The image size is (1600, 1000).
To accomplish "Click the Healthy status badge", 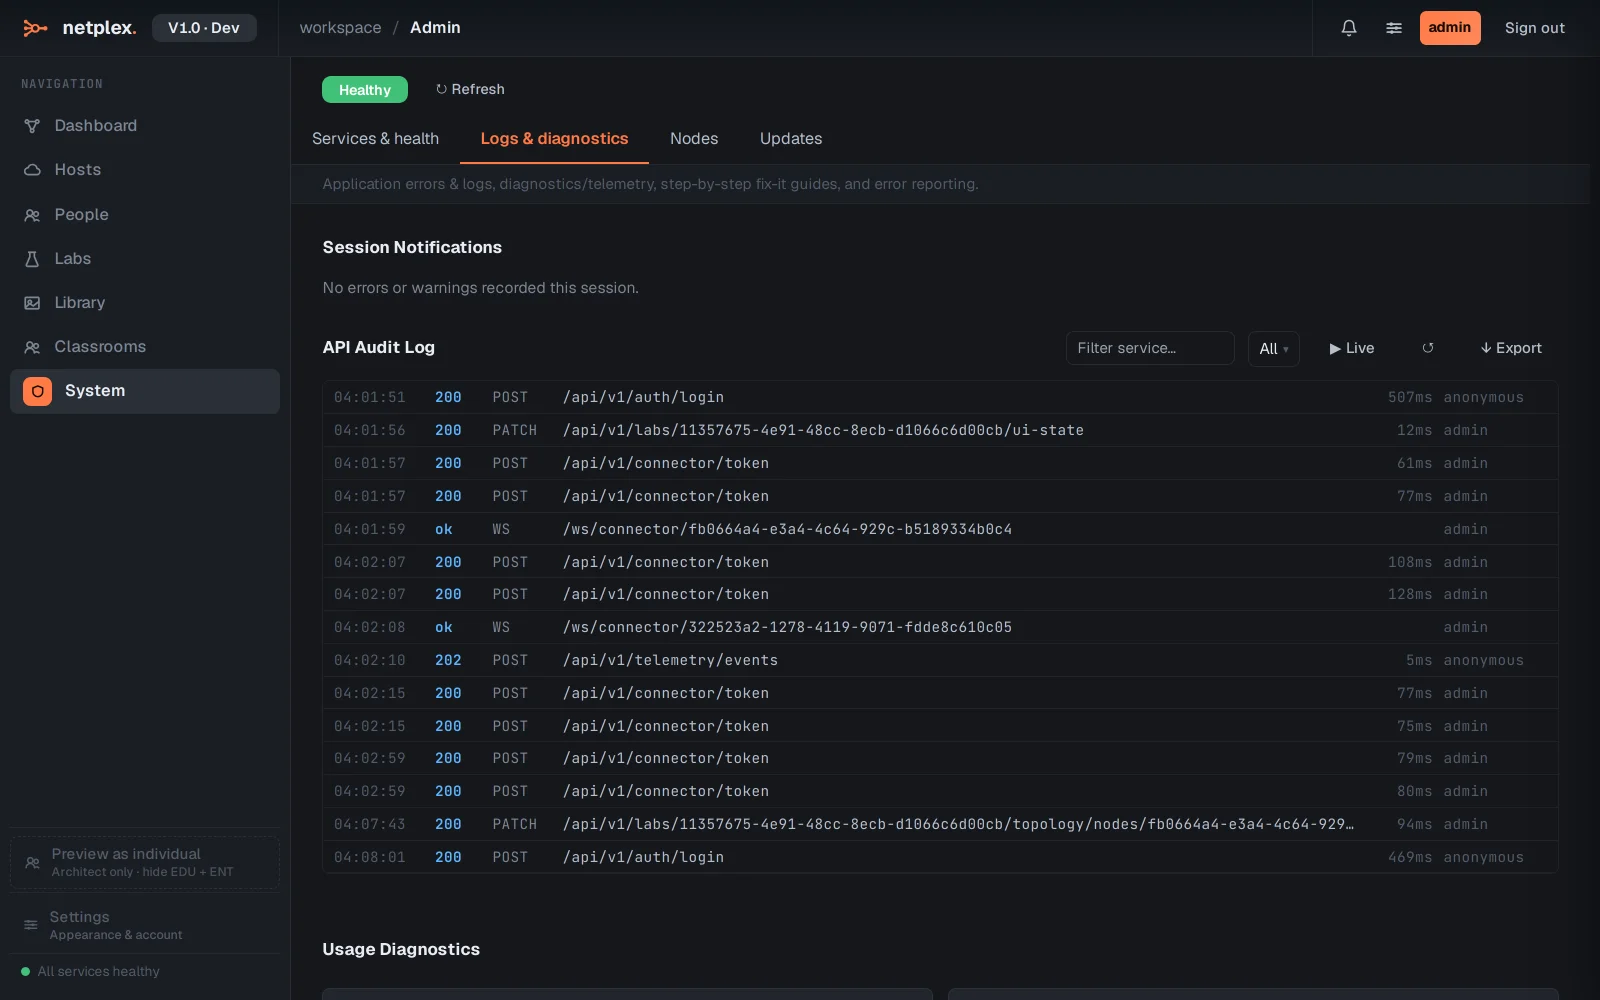I will (x=365, y=90).
